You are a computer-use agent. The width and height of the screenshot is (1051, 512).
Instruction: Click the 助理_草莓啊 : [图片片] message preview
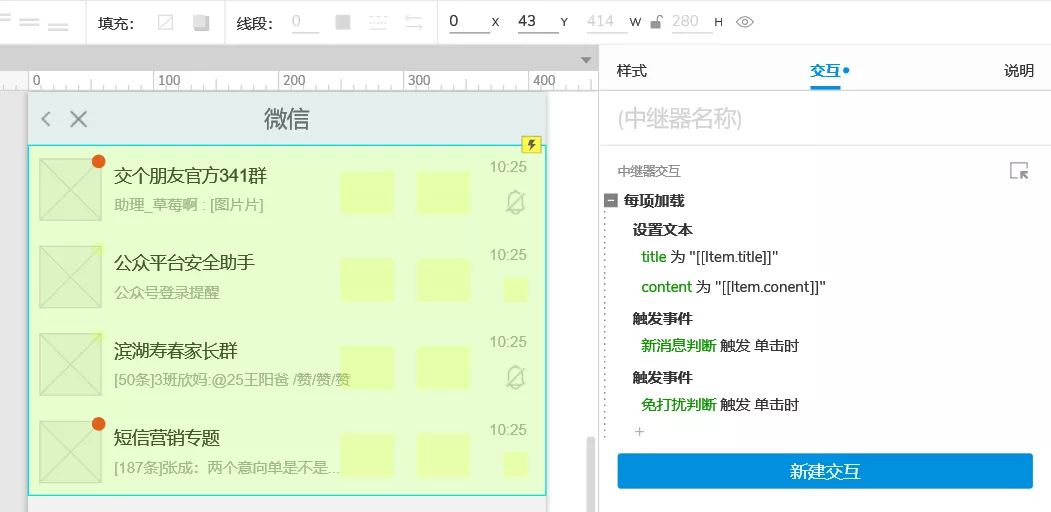[x=189, y=205]
